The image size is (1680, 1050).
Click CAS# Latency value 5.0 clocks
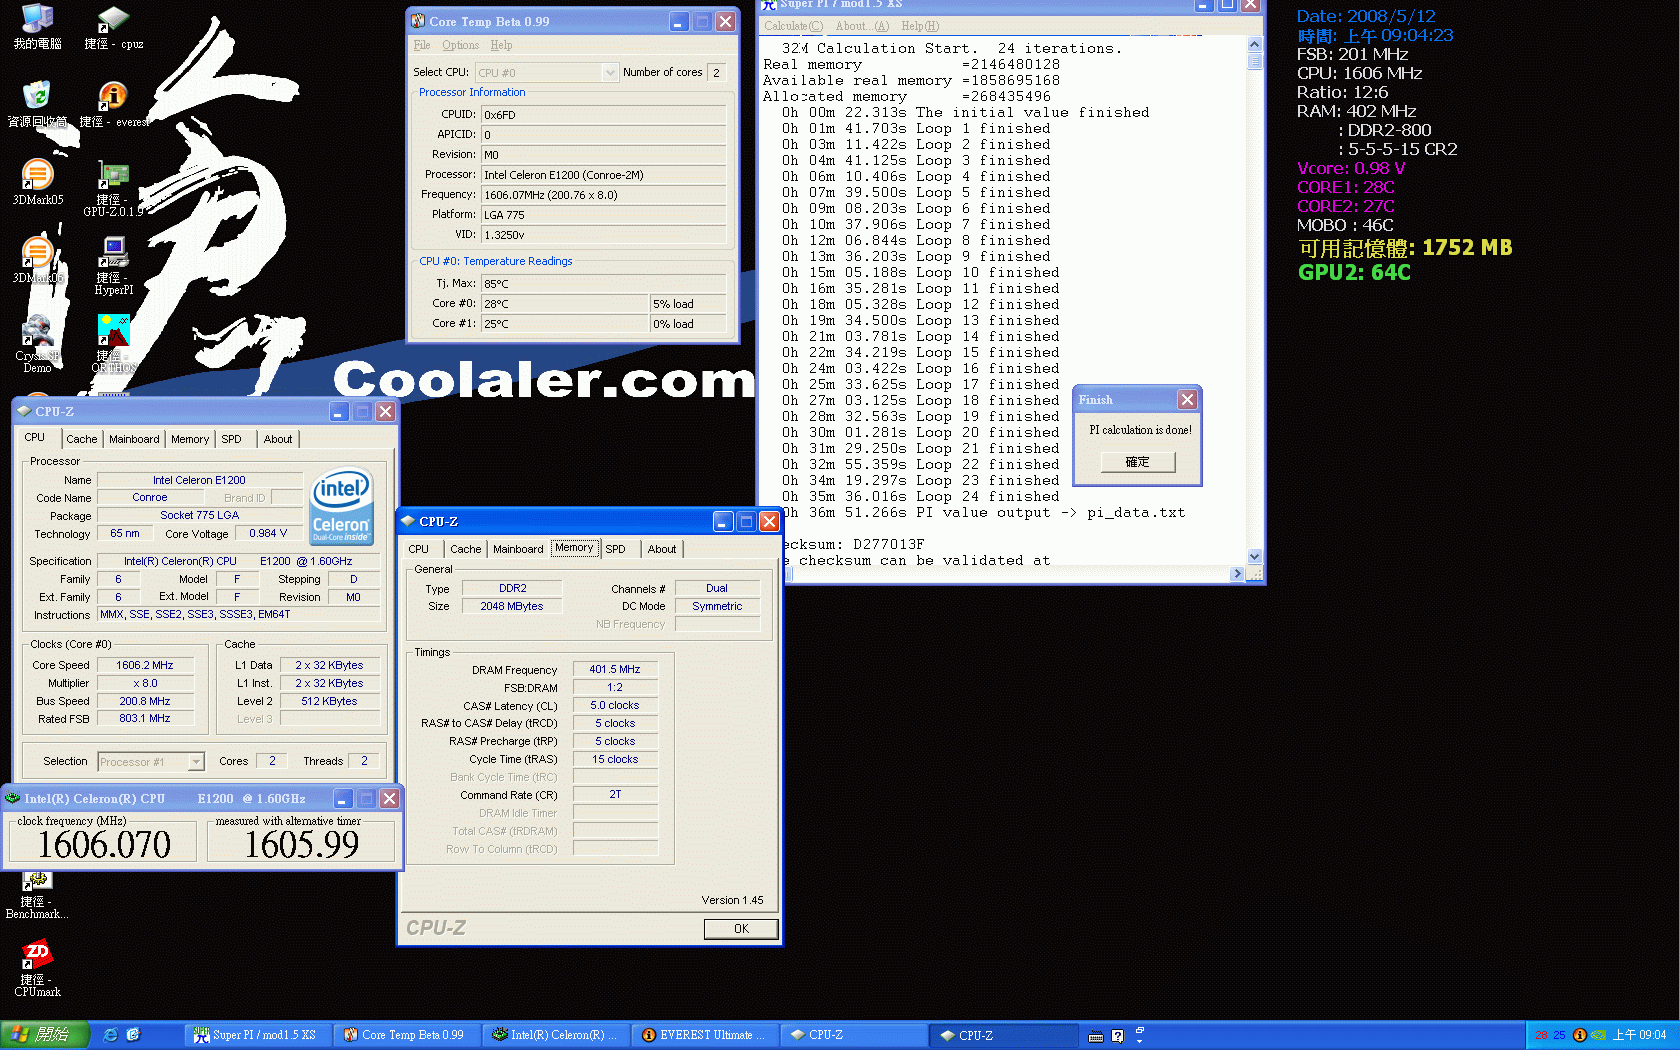(615, 706)
